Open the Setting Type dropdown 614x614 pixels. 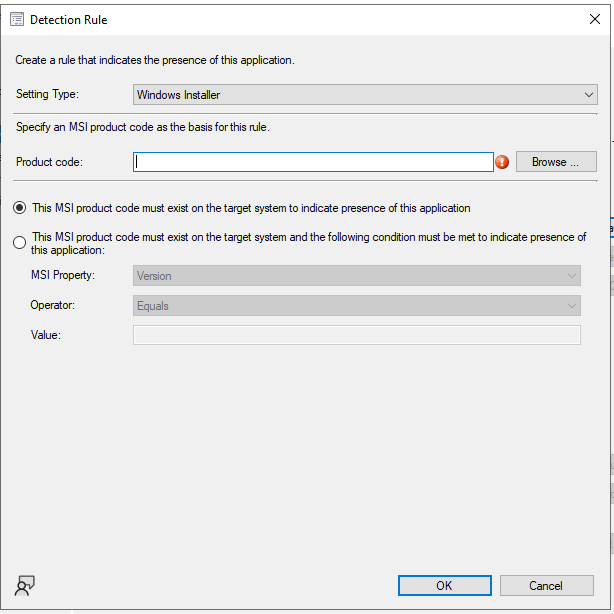tap(365, 95)
